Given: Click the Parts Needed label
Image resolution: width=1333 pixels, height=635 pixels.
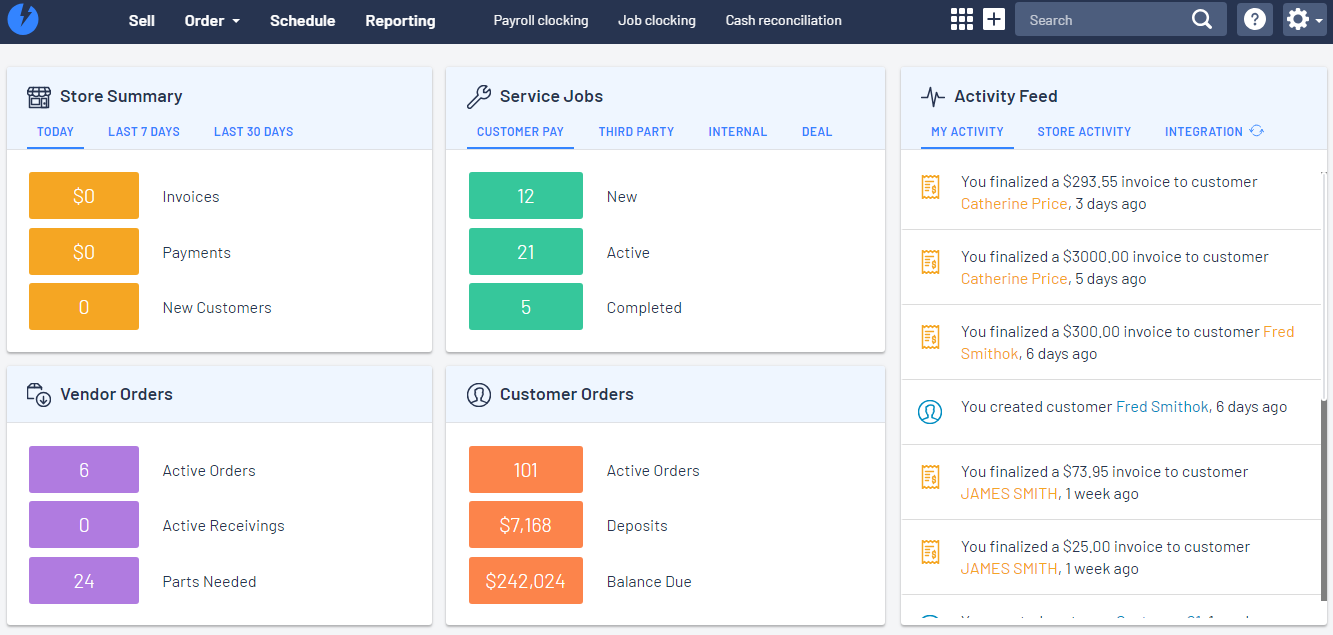Looking at the screenshot, I should point(209,582).
